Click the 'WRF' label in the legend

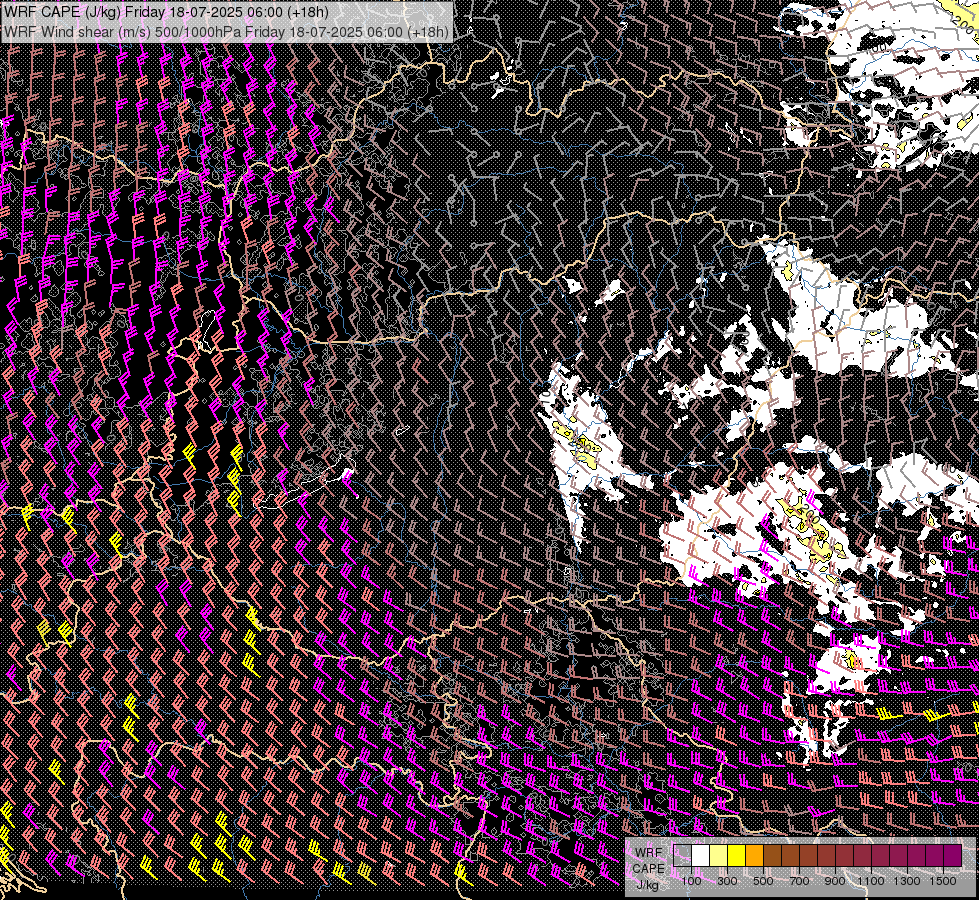649,853
